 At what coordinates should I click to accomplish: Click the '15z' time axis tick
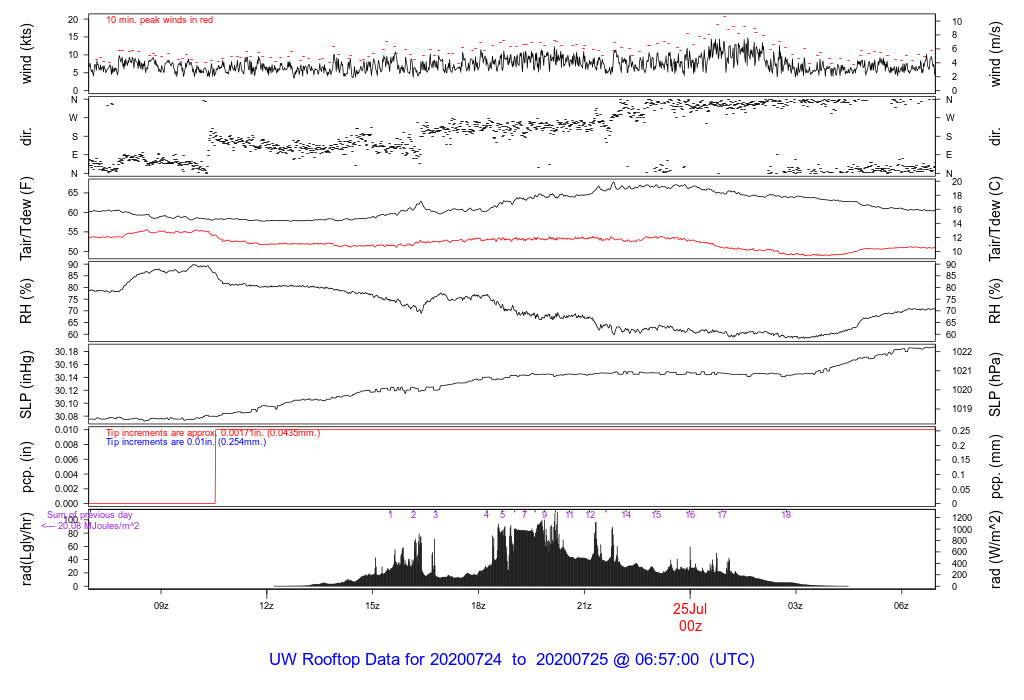click(372, 606)
